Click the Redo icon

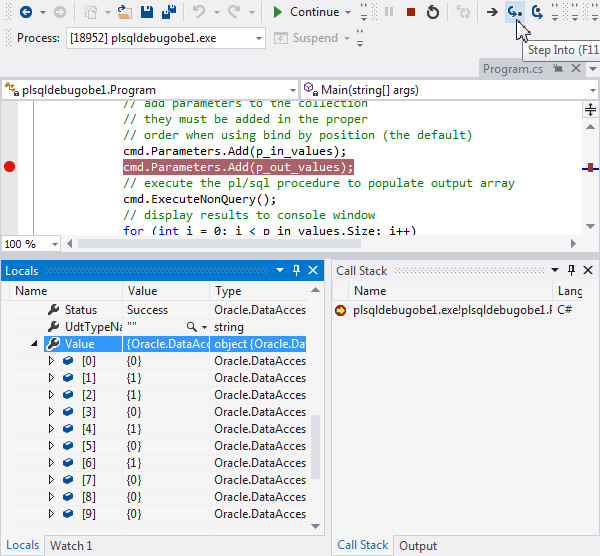click(x=234, y=12)
